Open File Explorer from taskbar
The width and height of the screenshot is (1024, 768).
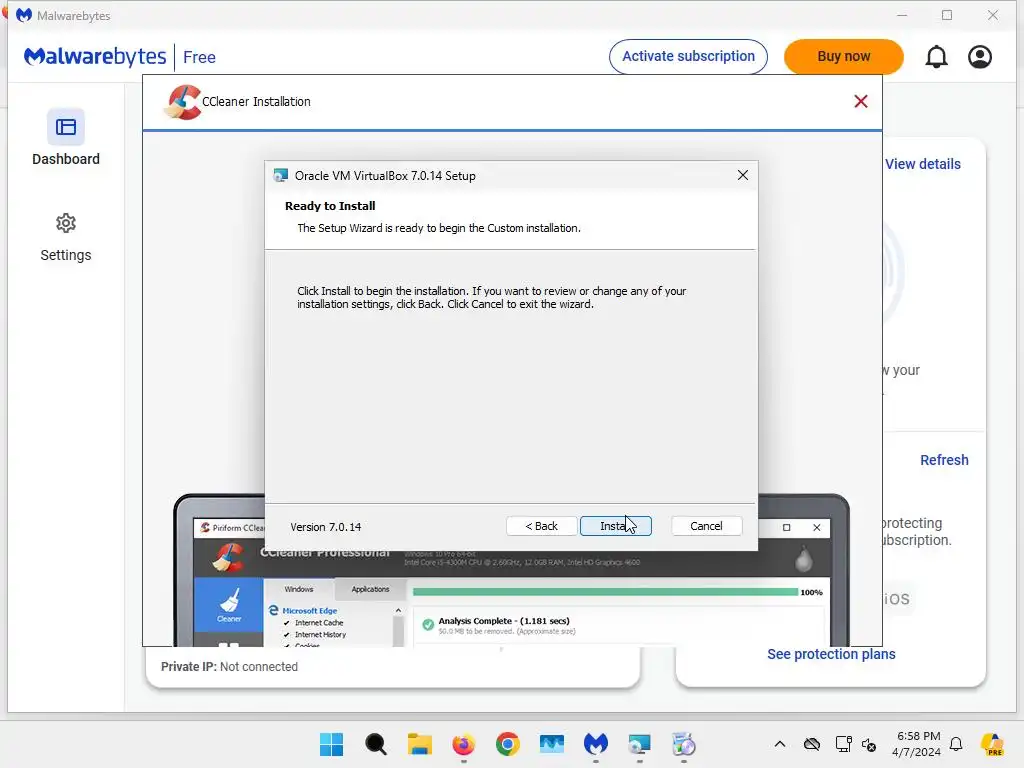419,744
